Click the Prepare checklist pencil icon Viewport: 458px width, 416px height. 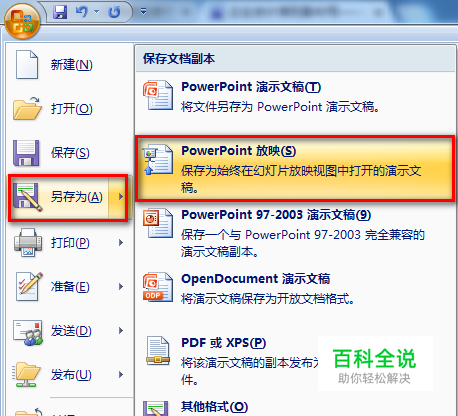pos(29,287)
